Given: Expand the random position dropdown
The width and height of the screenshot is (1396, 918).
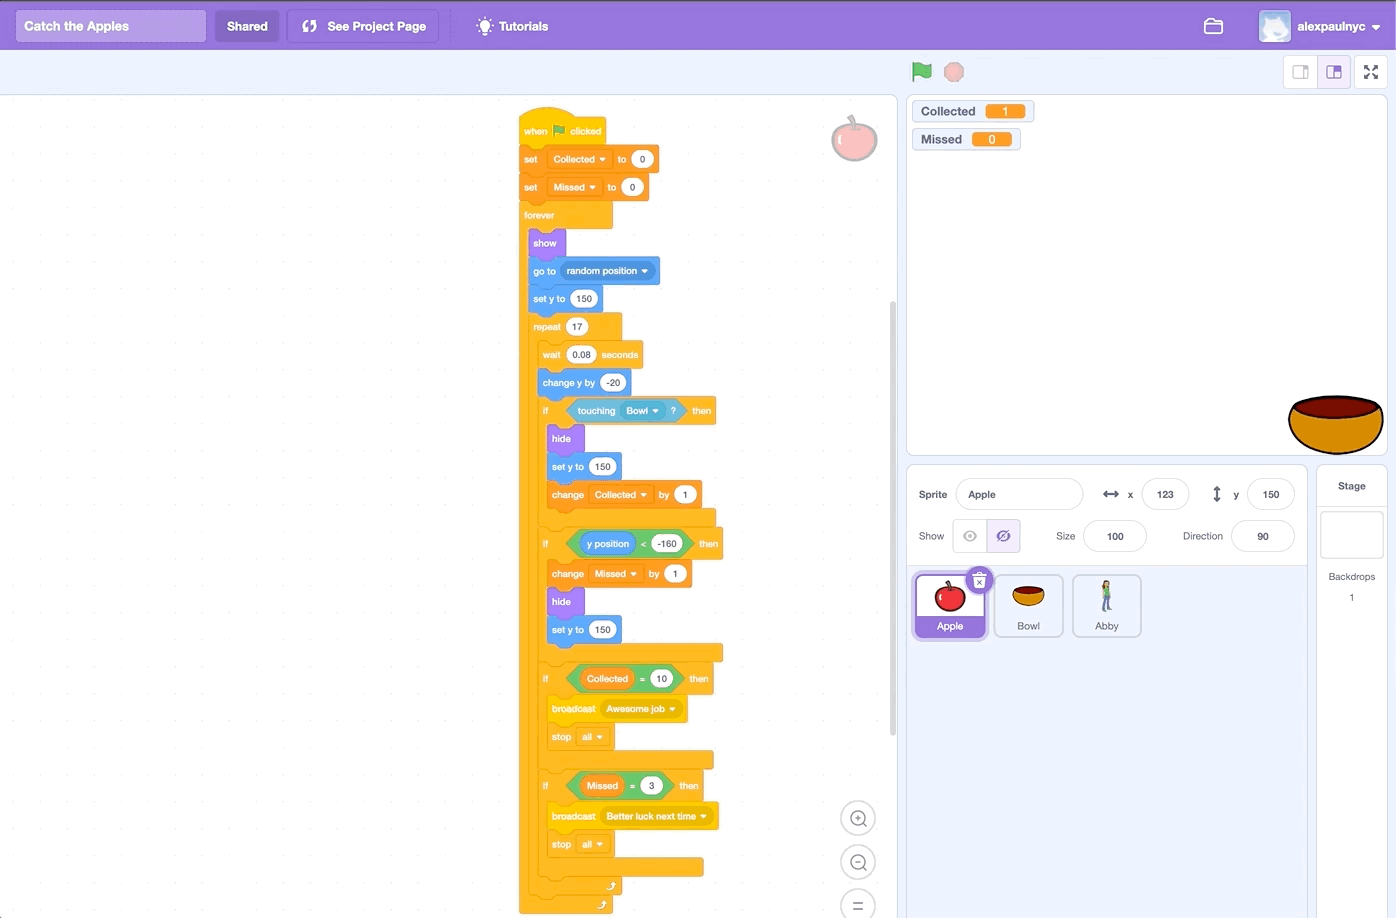Looking at the screenshot, I should [645, 271].
